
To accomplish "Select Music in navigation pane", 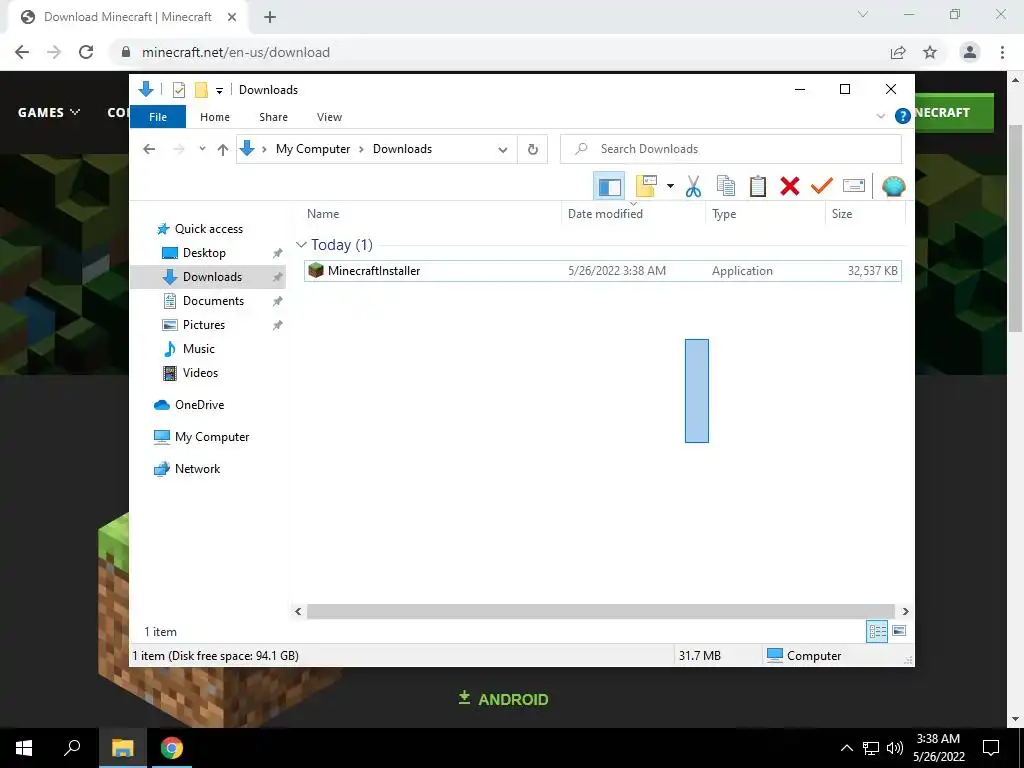I will (x=199, y=349).
